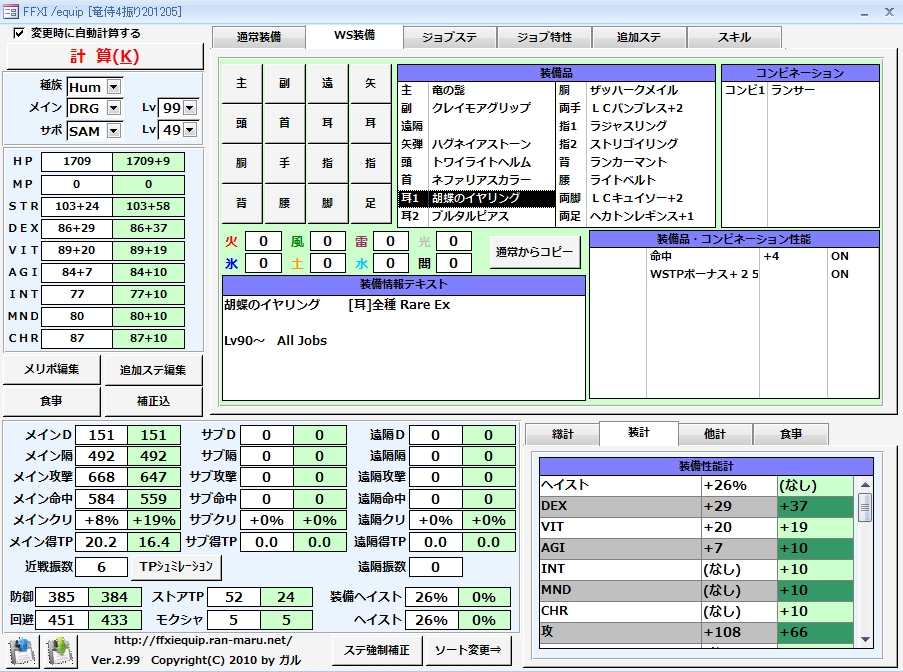Open the 装計 tab

[639, 432]
